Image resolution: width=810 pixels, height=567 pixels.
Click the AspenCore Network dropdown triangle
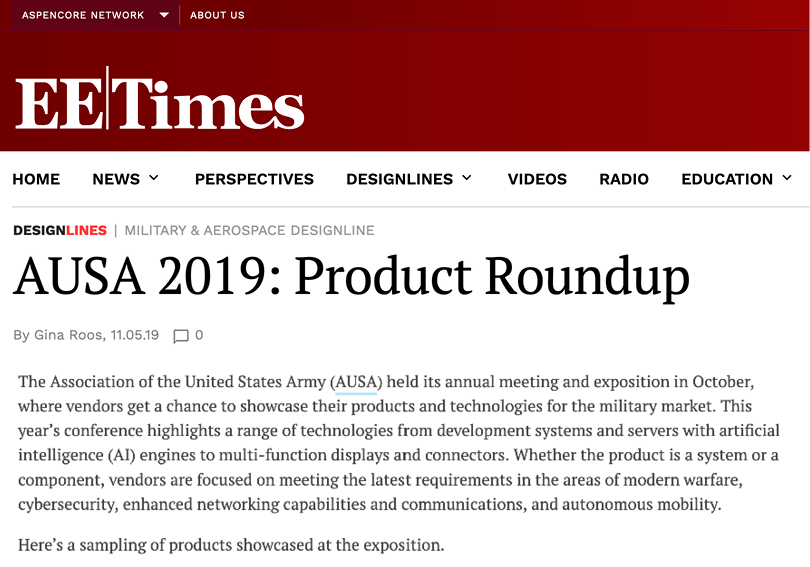pyautogui.click(x=164, y=15)
